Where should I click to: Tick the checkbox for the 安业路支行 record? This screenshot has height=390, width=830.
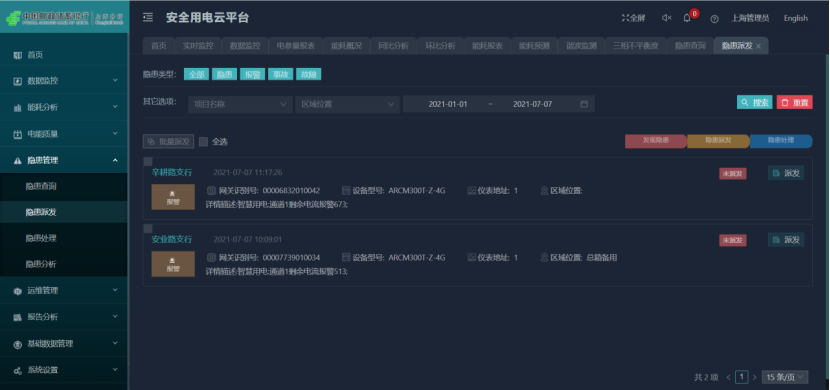[148, 229]
